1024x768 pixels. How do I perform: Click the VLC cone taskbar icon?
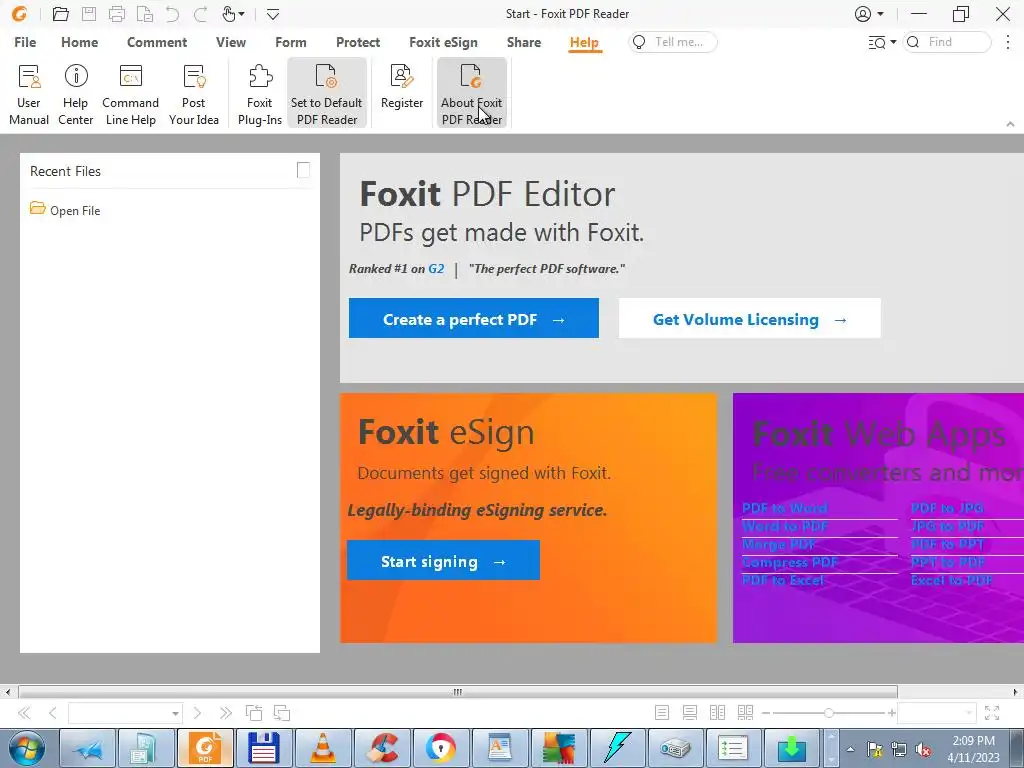click(323, 748)
